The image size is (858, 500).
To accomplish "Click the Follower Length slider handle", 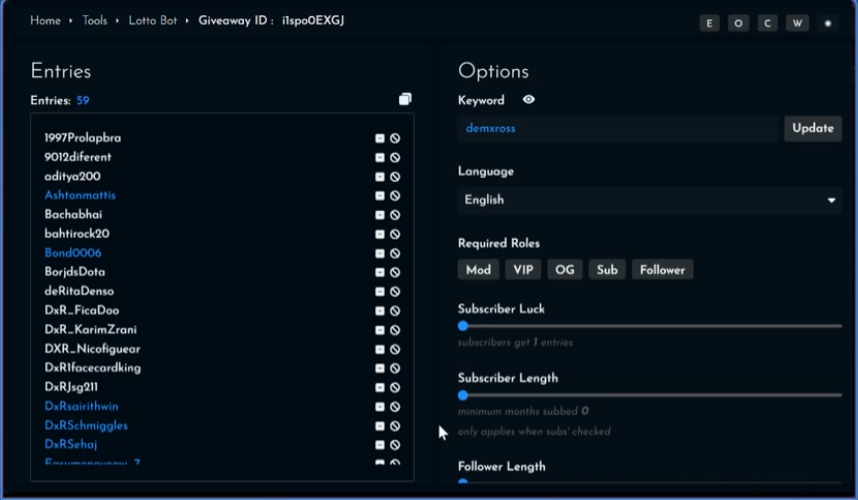I will click(x=463, y=482).
